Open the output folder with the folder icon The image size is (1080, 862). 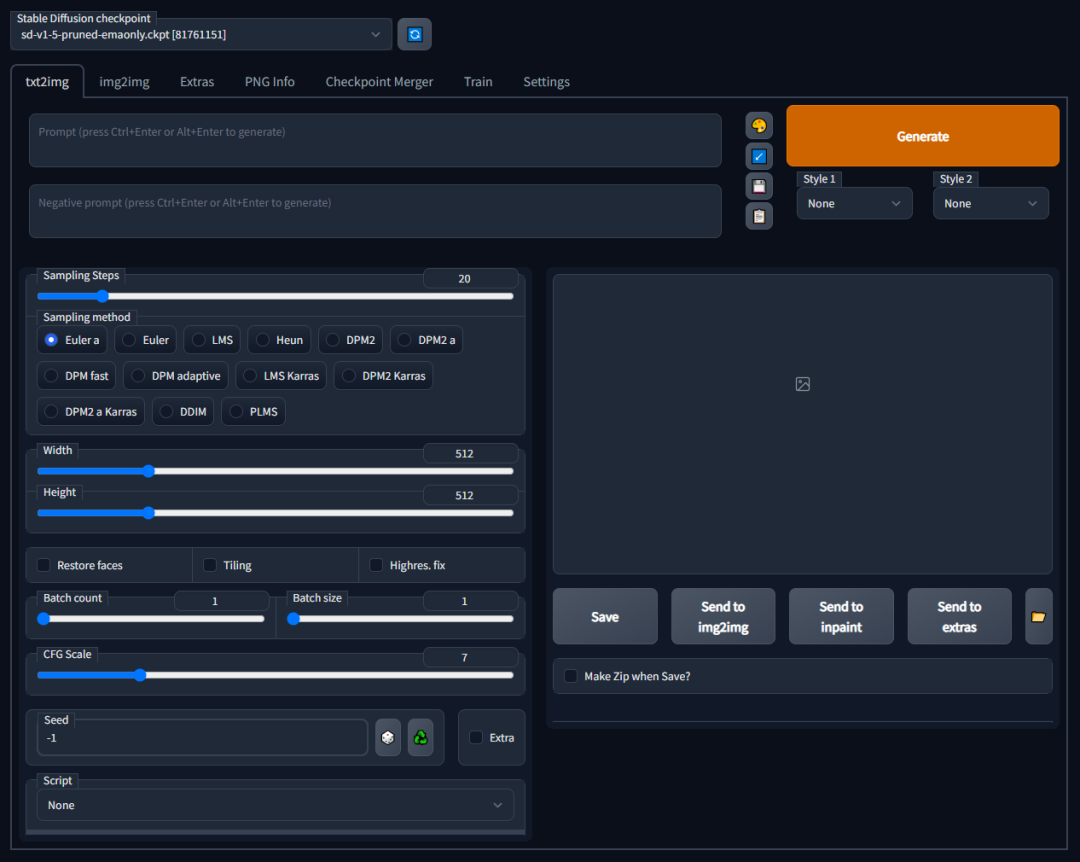[x=1038, y=617]
